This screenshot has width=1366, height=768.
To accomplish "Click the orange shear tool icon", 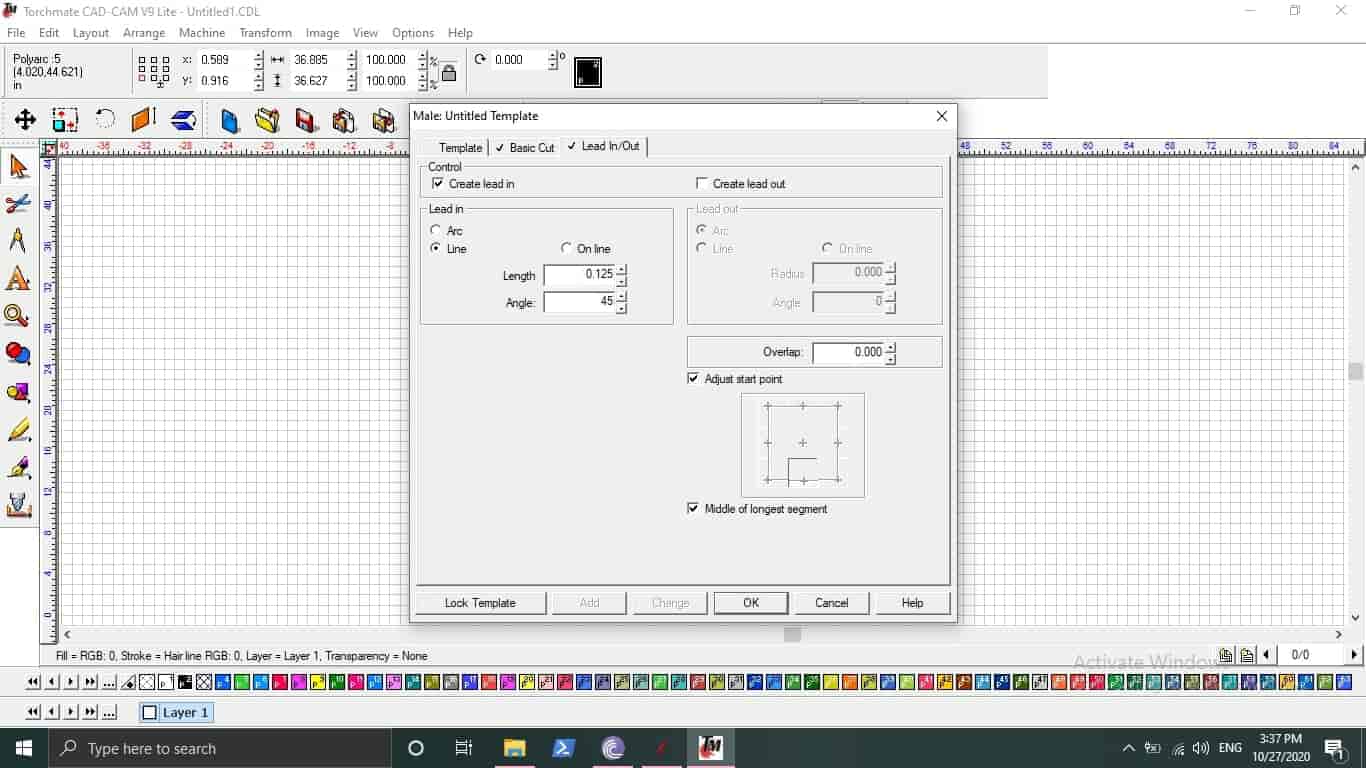I will tap(144, 121).
